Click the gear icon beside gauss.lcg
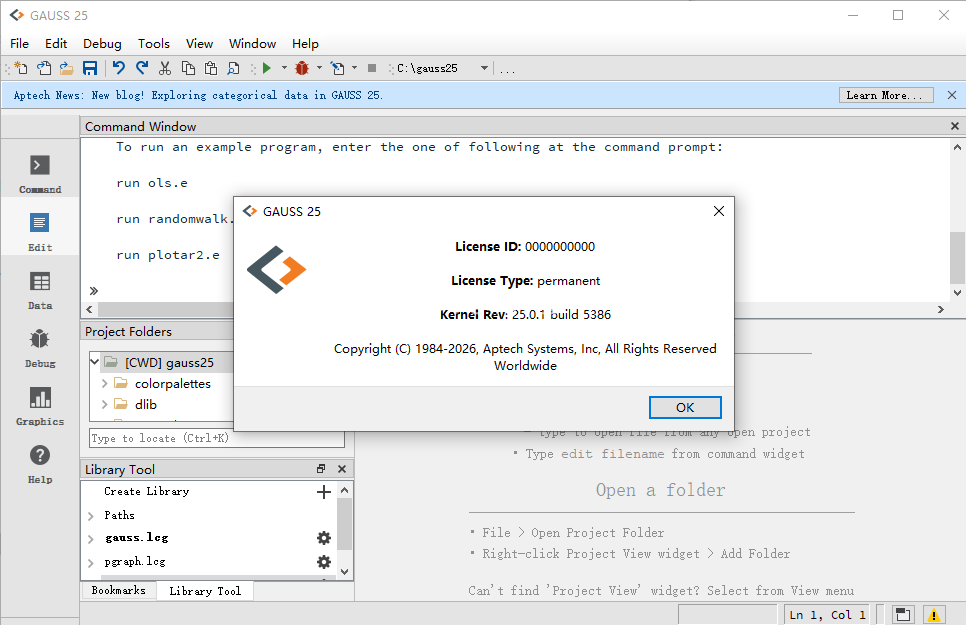The image size is (966, 625). coord(324,538)
